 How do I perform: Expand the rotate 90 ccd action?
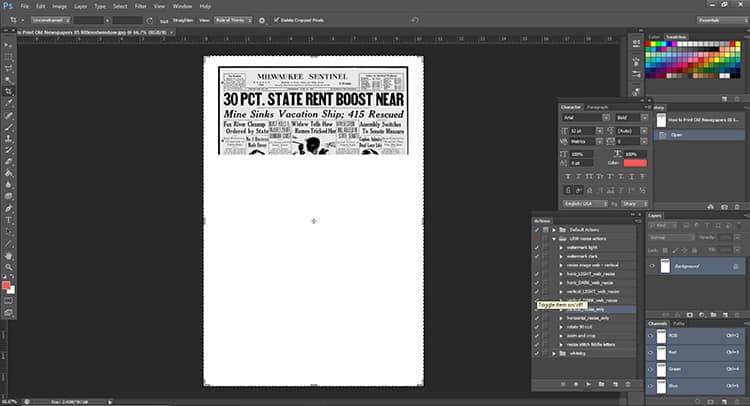(562, 327)
